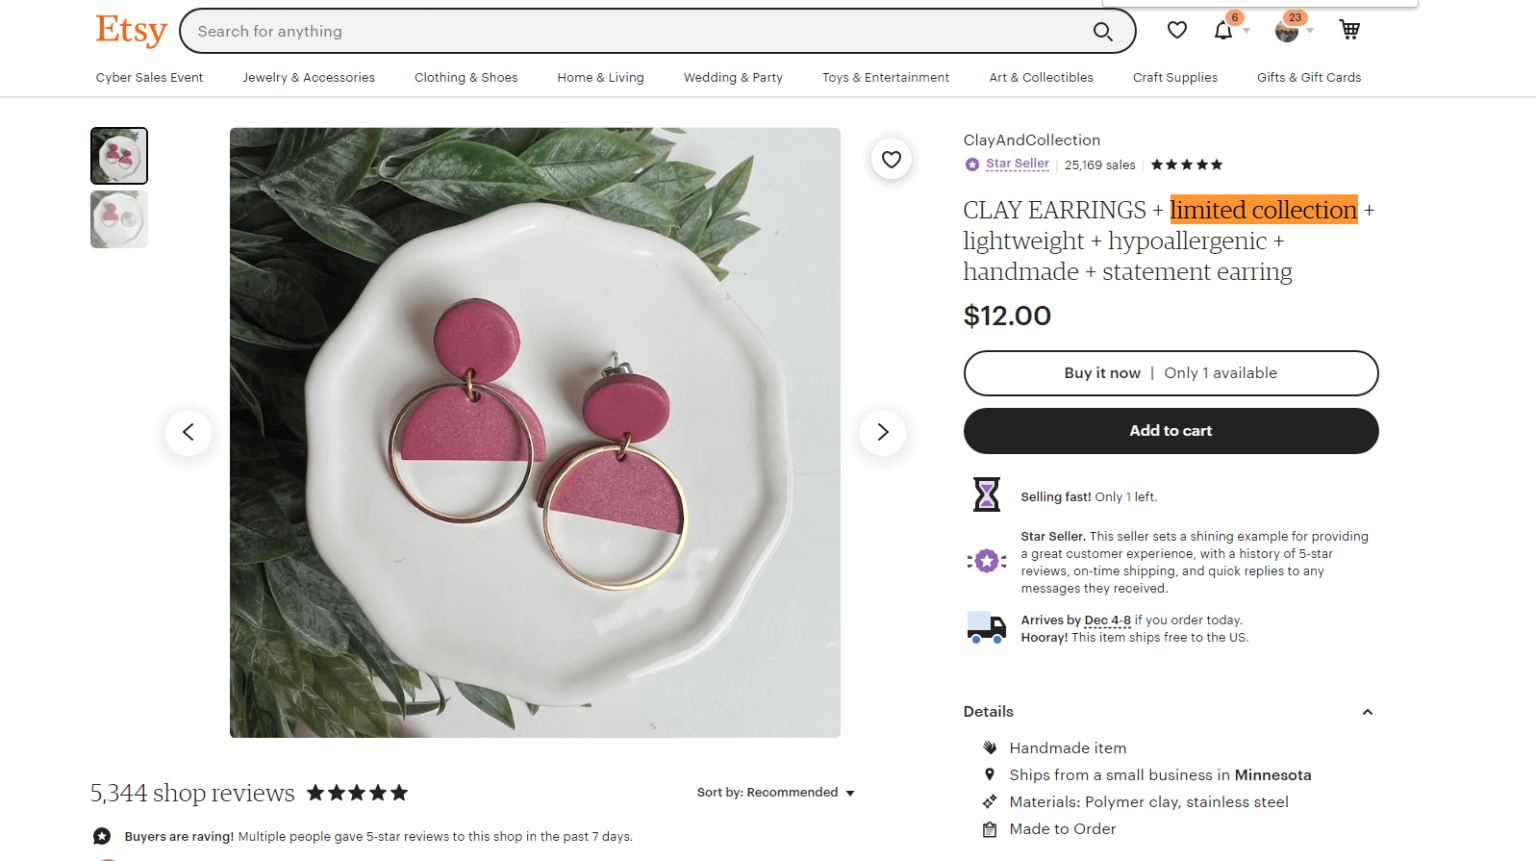Visit the ClayAndCollection shop page
The width and height of the screenshot is (1536, 861).
tap(1031, 140)
